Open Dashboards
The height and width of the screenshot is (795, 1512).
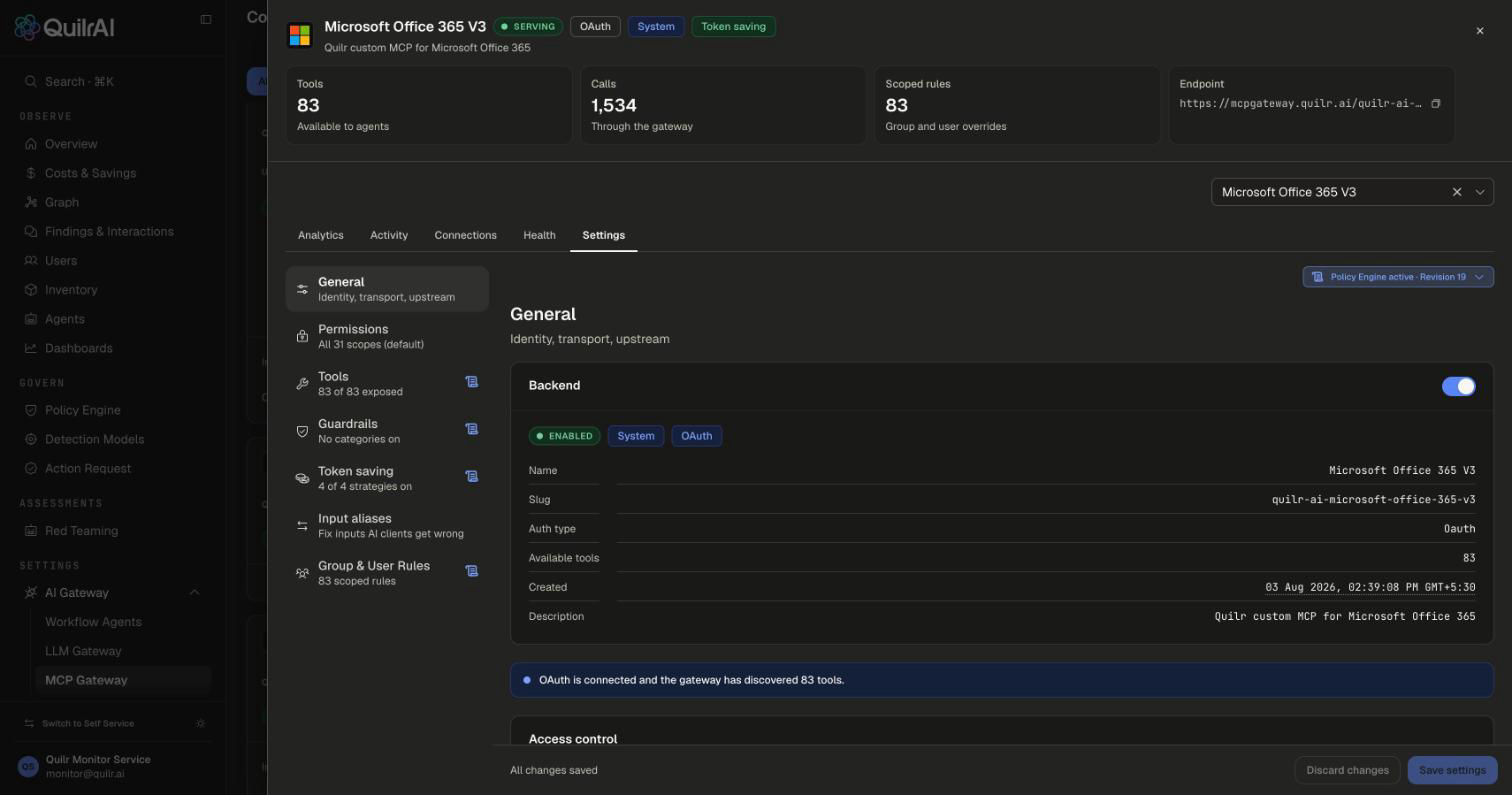pos(79,348)
